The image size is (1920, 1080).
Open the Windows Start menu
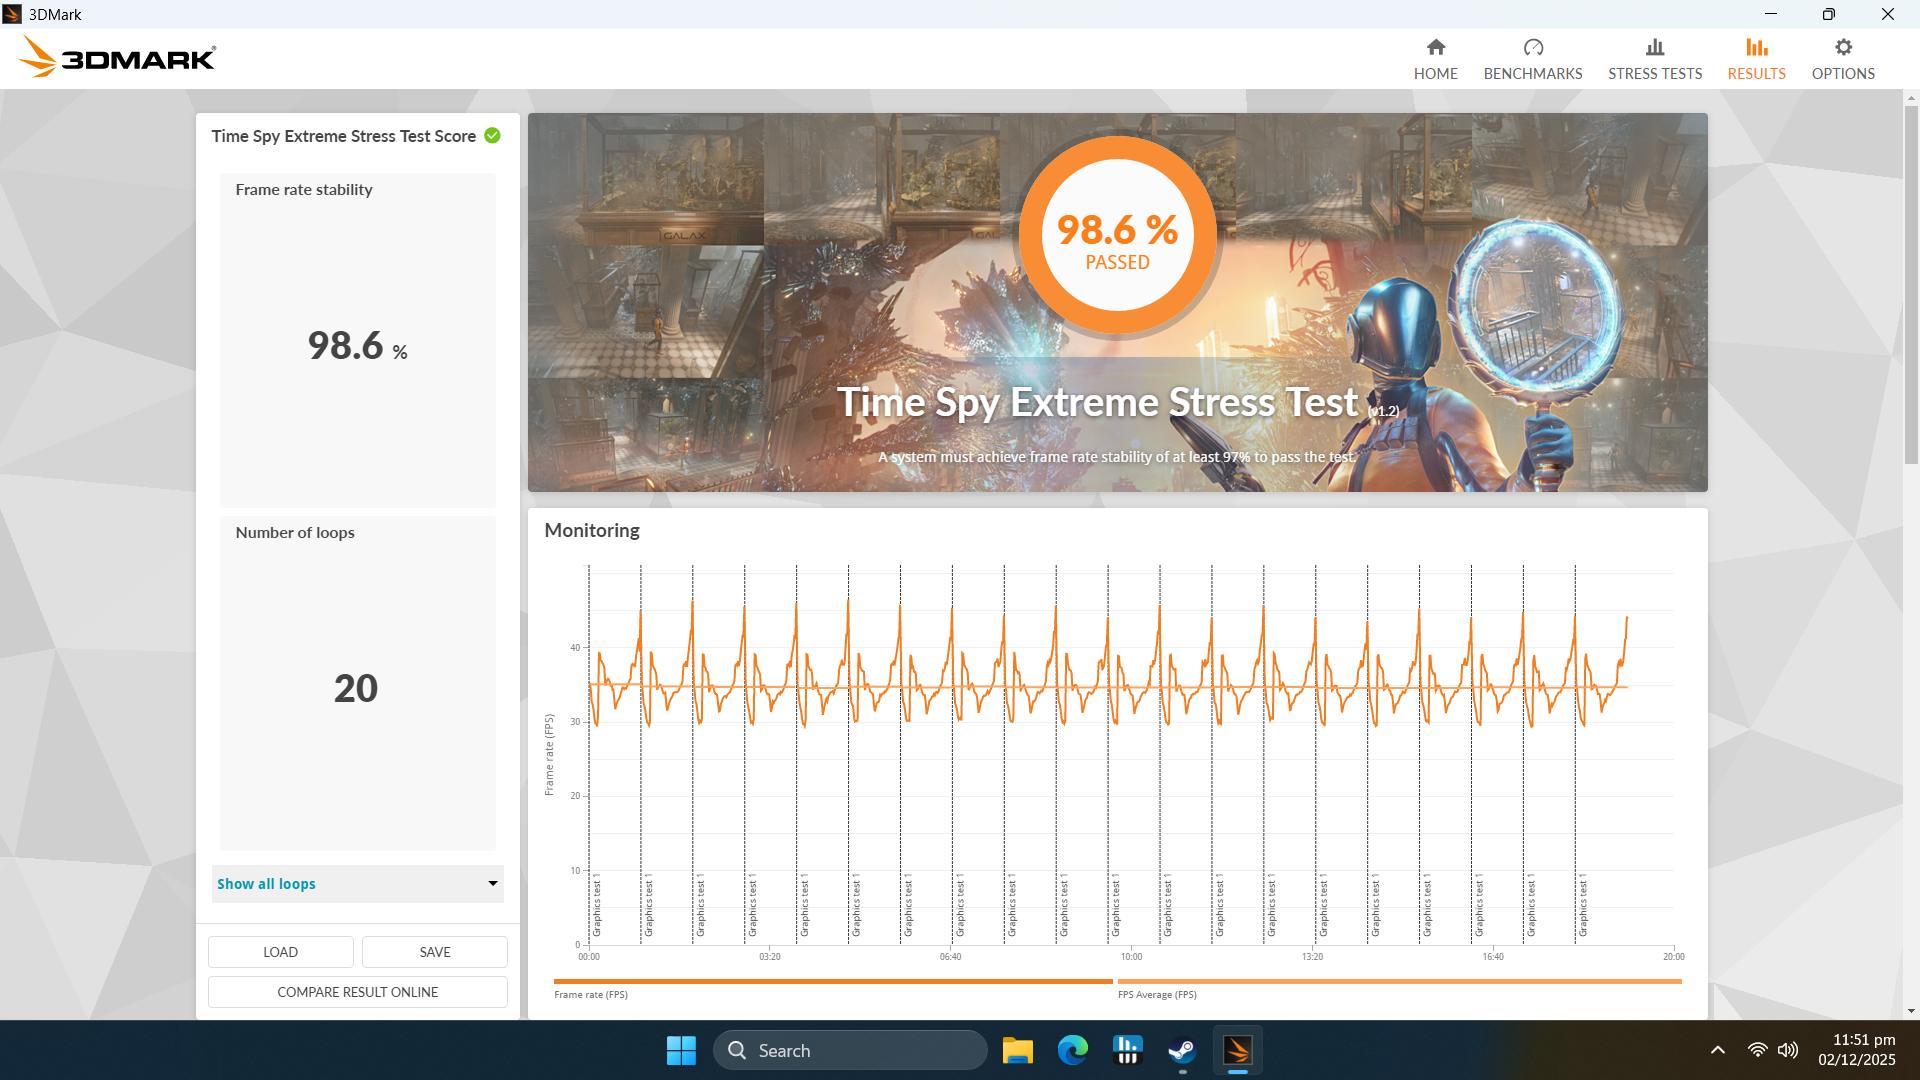(680, 1050)
